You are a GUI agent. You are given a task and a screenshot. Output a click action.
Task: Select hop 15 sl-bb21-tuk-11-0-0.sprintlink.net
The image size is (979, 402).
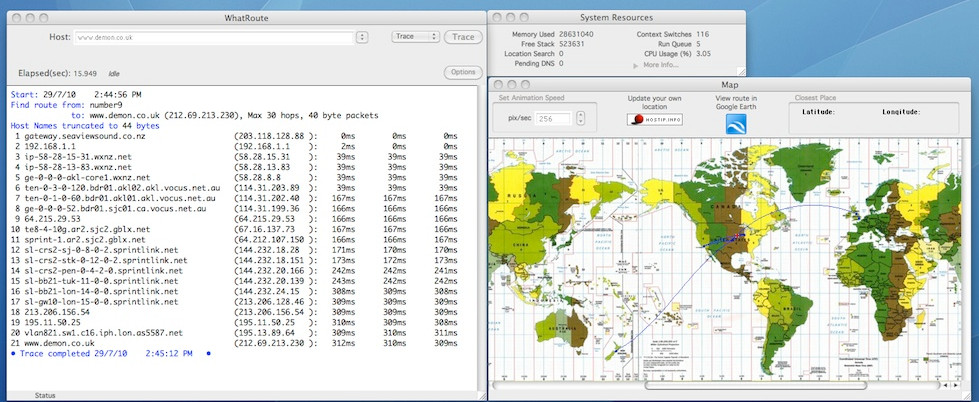pyautogui.click(x=101, y=281)
